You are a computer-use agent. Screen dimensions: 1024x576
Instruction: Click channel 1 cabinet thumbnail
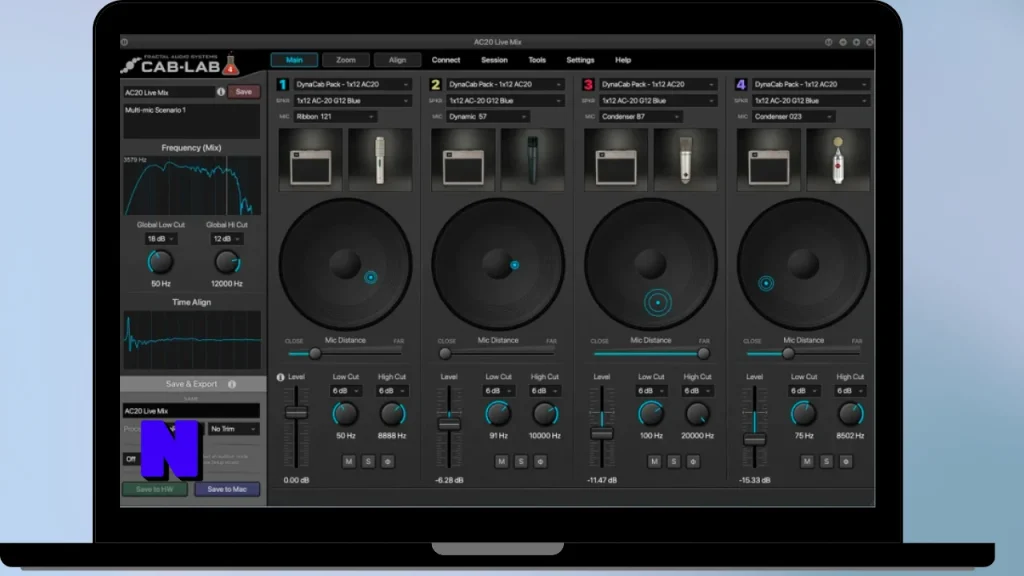click(x=311, y=159)
